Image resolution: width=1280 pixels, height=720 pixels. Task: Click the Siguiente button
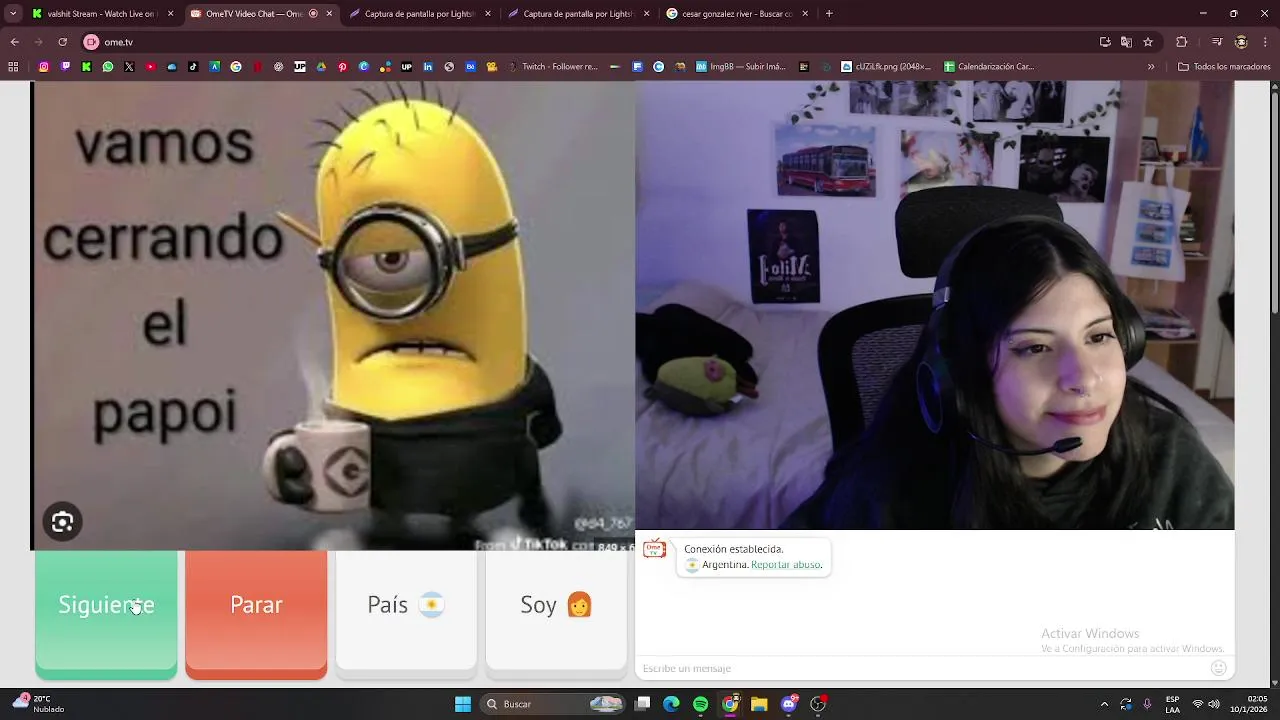tap(106, 615)
